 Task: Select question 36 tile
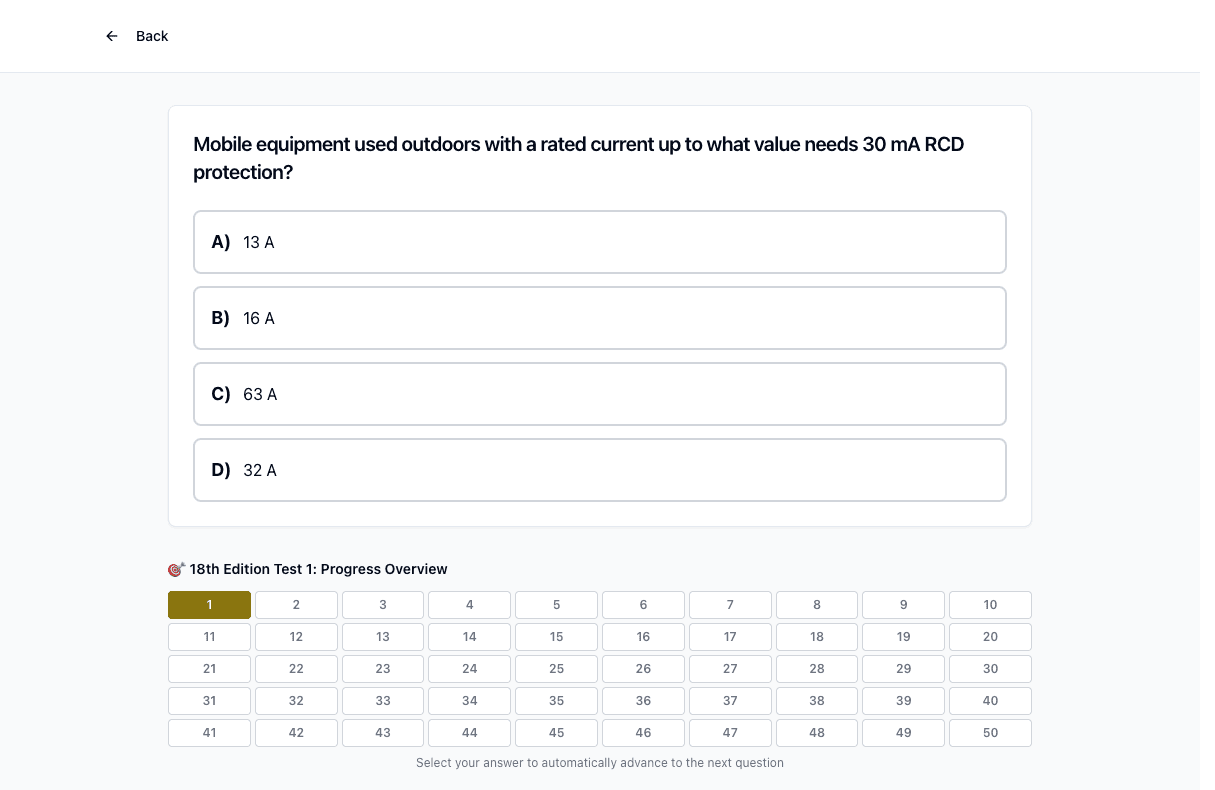[643, 701]
